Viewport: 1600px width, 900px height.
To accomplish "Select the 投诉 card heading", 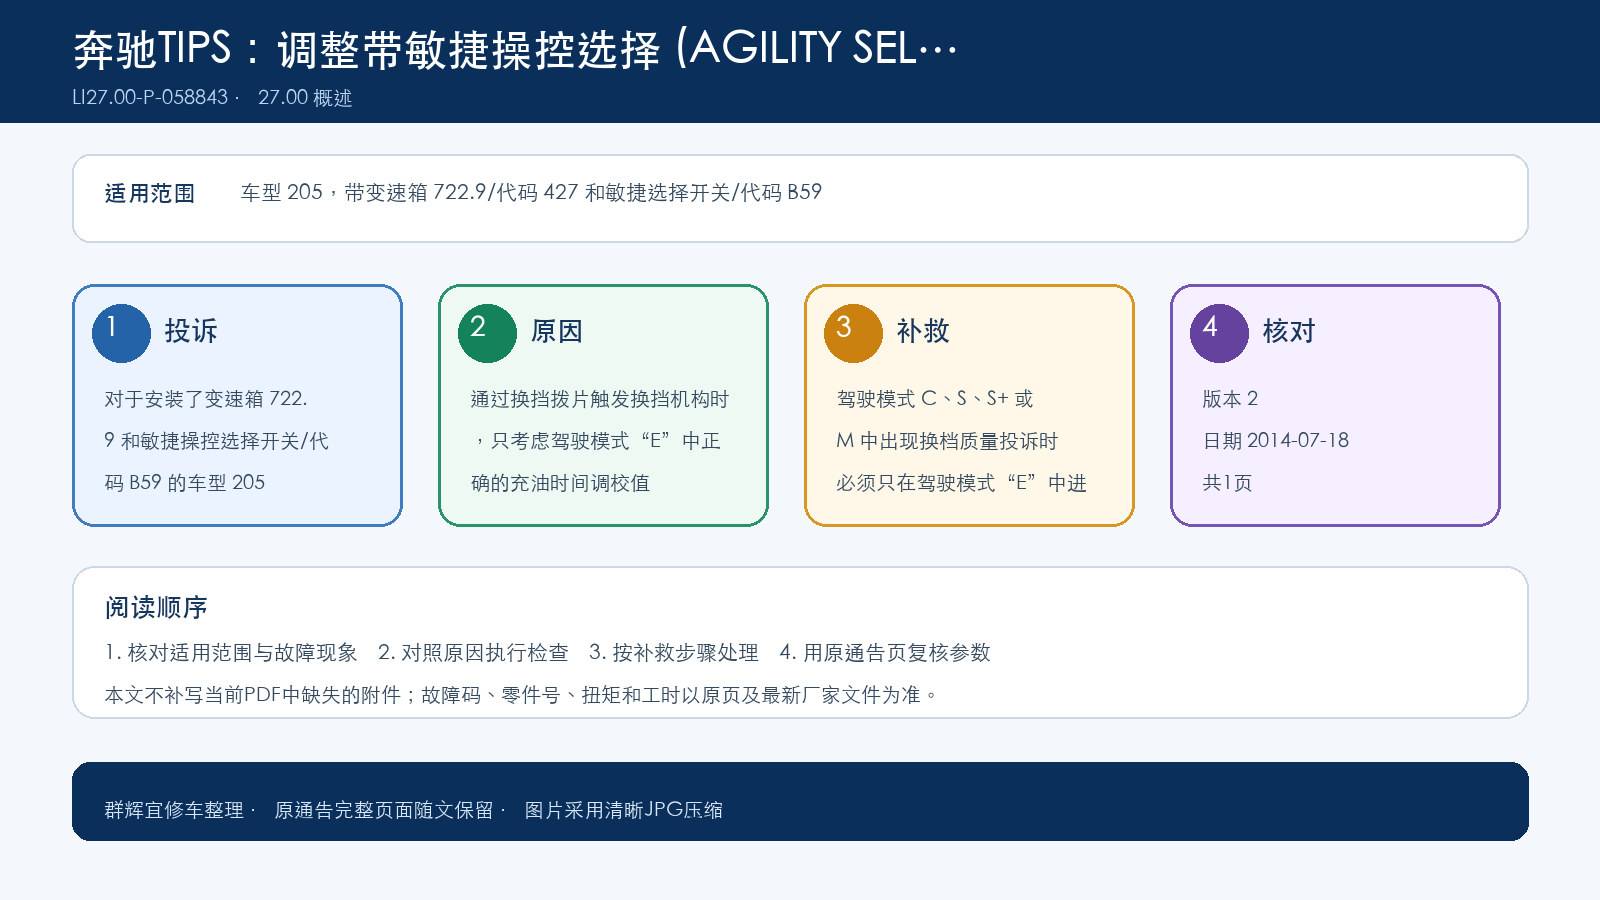I will click(191, 331).
